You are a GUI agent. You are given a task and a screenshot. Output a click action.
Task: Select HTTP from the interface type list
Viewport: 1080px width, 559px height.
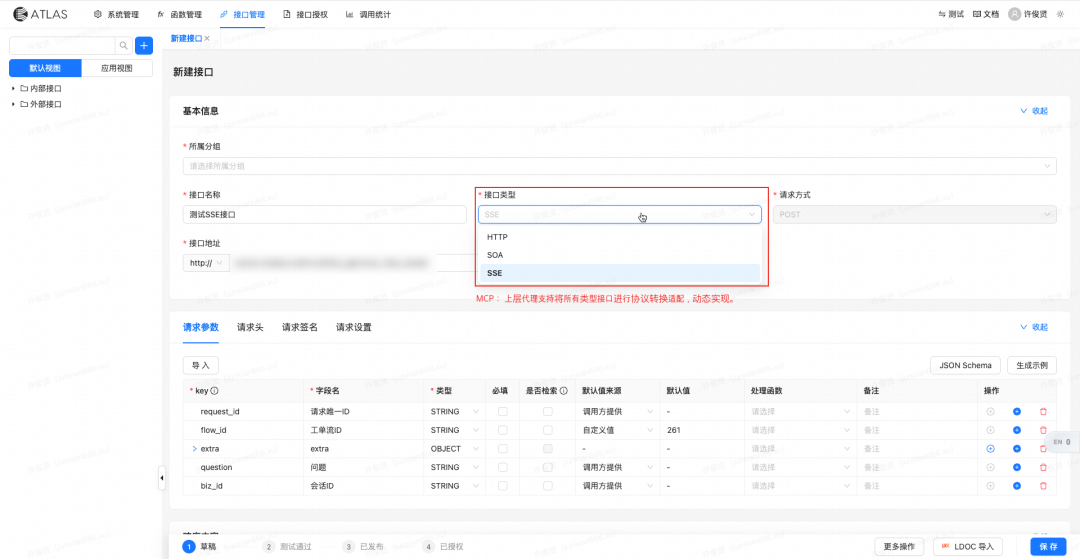point(620,237)
